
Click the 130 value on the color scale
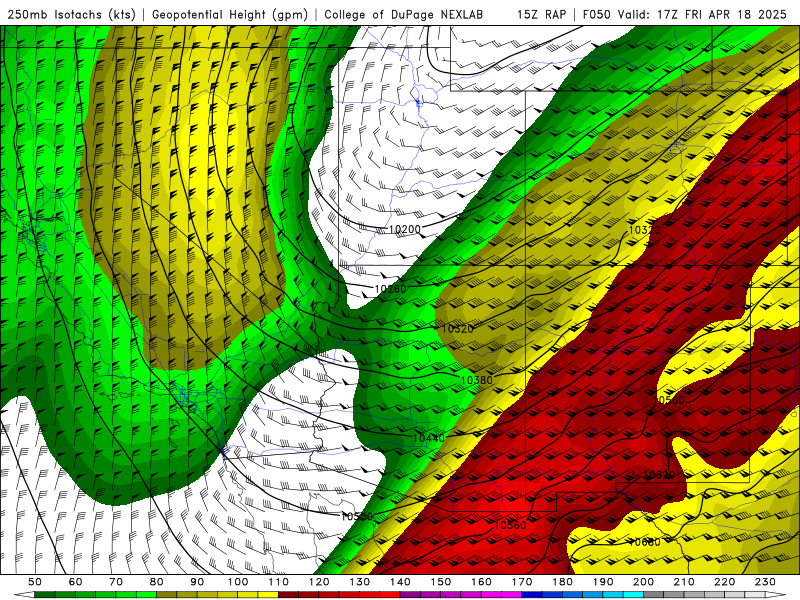[360, 582]
